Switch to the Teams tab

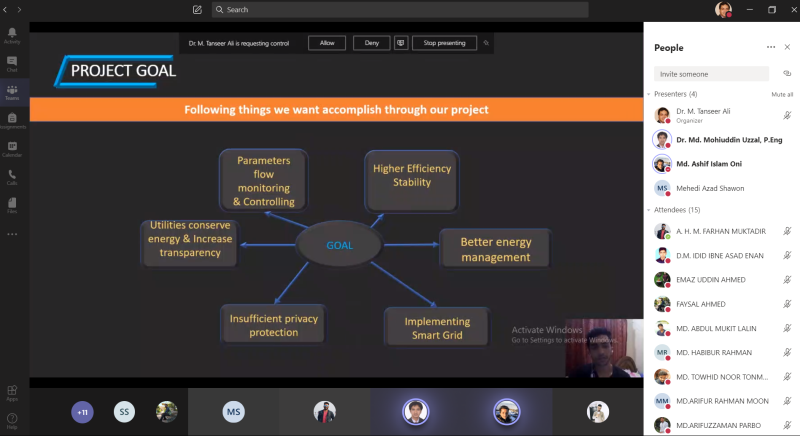12,92
